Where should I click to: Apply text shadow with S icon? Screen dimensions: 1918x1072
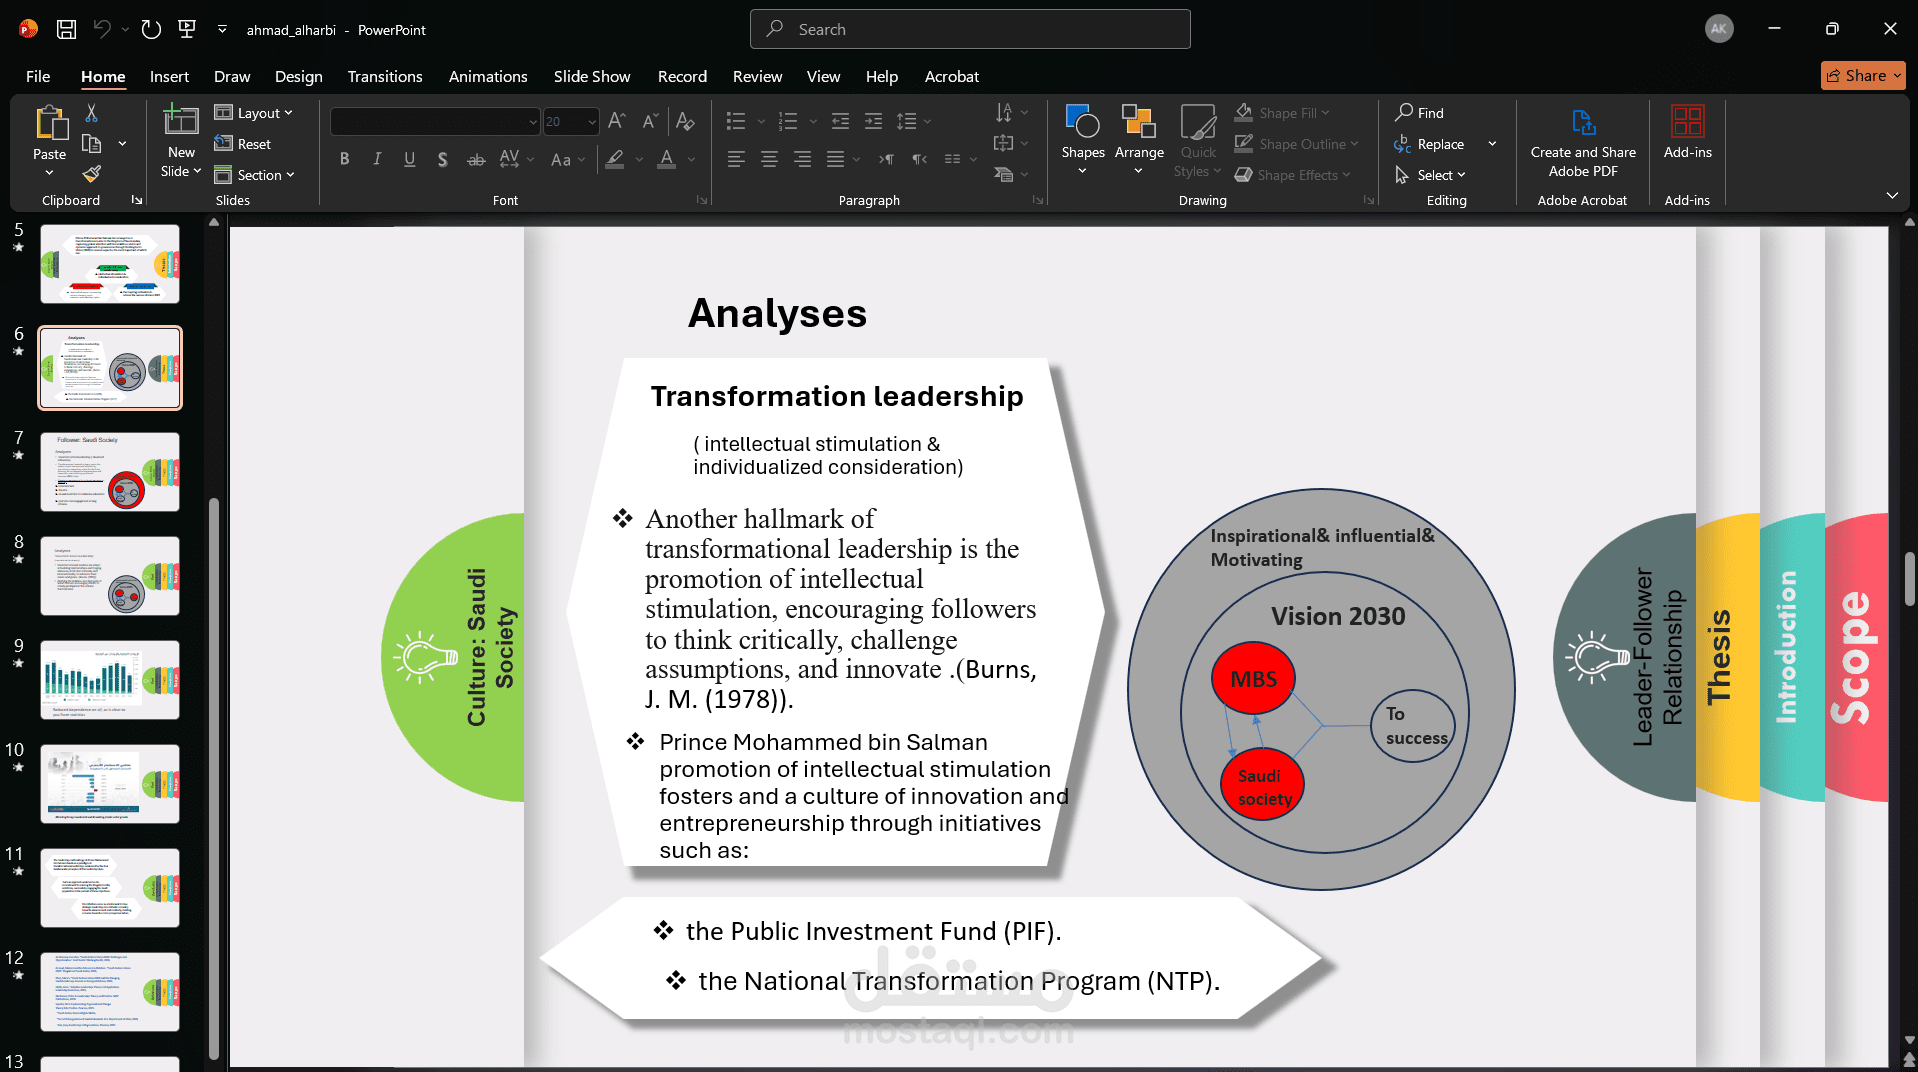click(442, 159)
